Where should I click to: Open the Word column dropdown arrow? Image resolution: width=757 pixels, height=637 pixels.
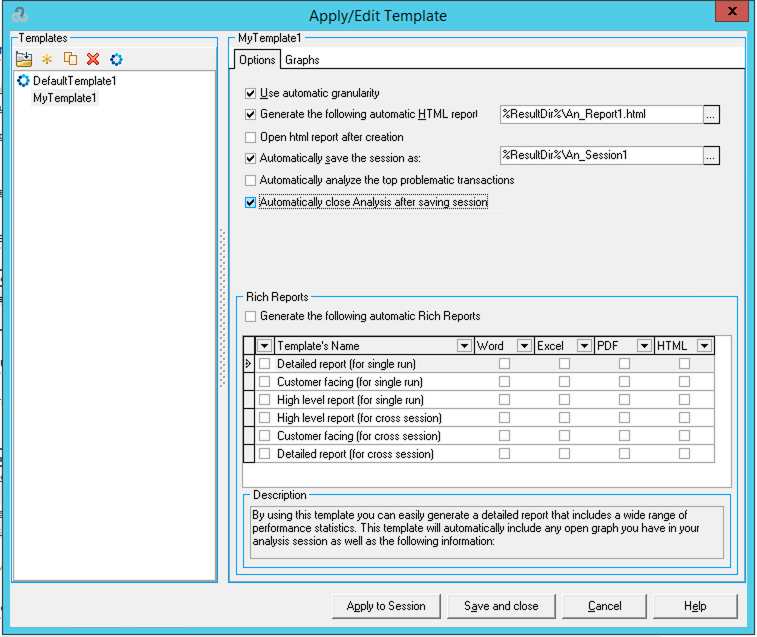click(x=524, y=346)
